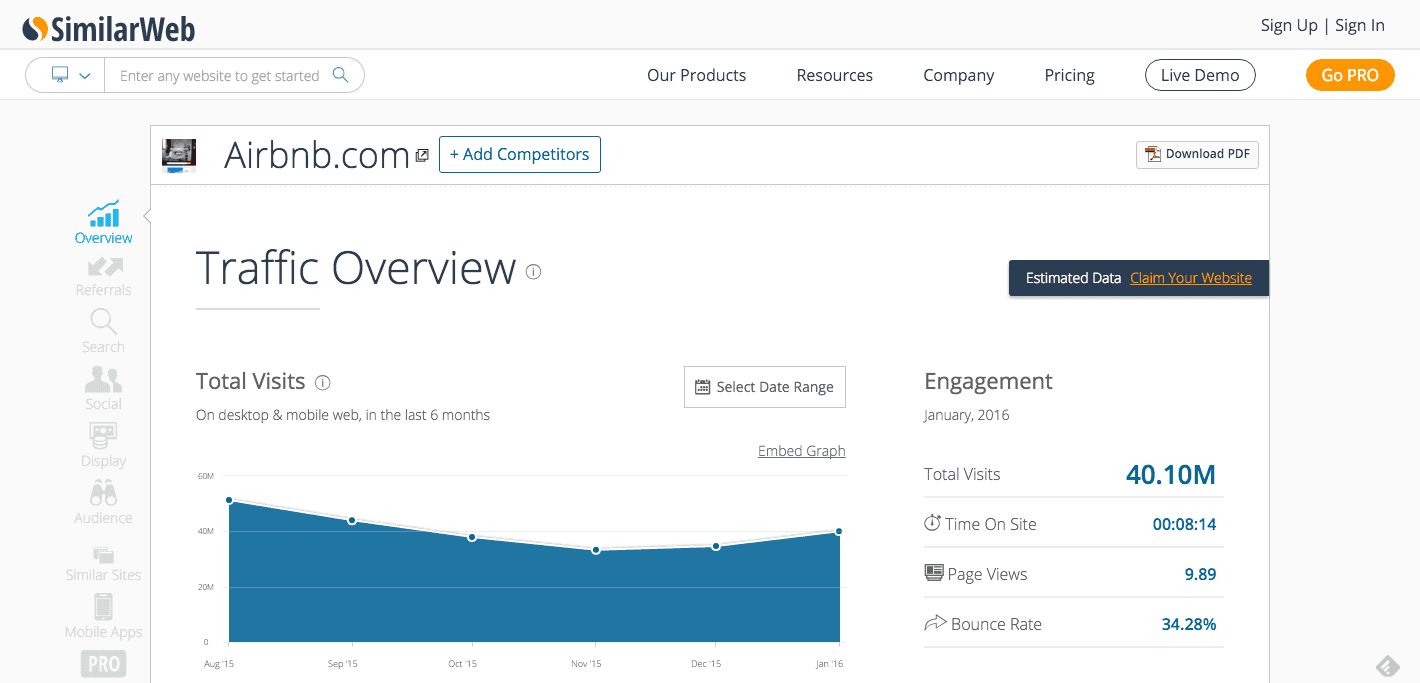Viewport: 1420px width, 683px height.
Task: Select the Audience binoculars icon
Action: (103, 493)
